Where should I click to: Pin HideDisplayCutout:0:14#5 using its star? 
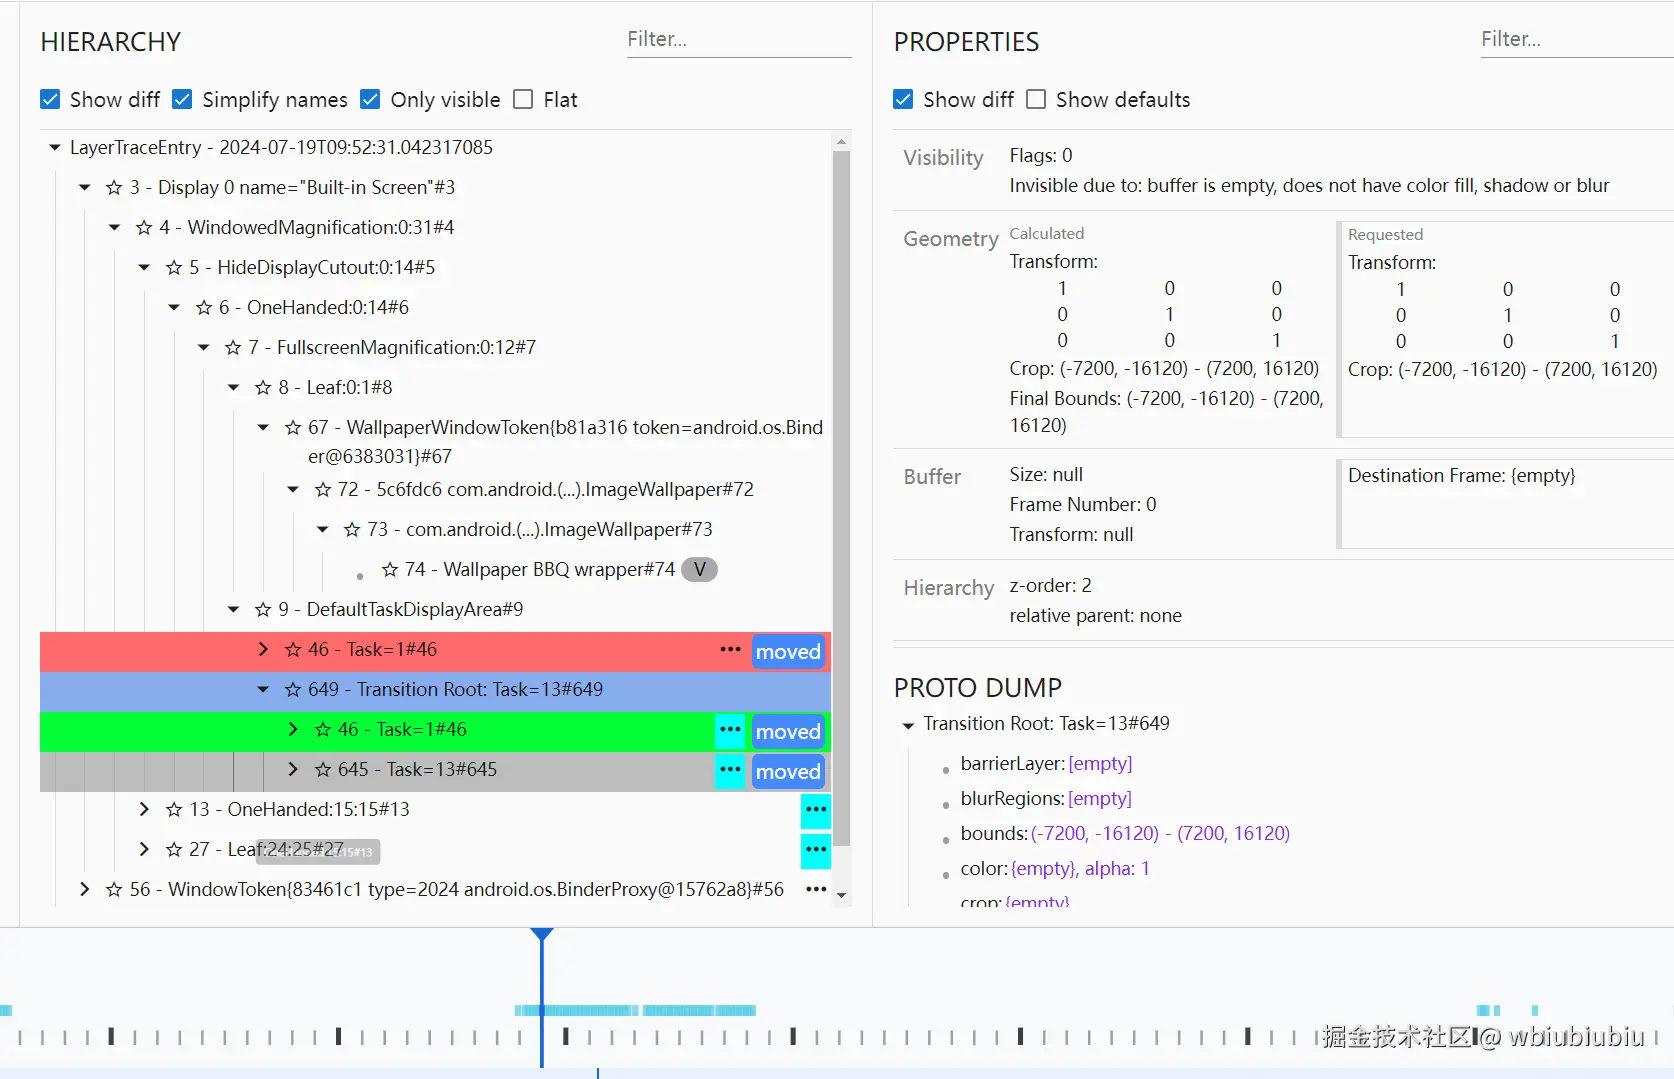point(174,268)
